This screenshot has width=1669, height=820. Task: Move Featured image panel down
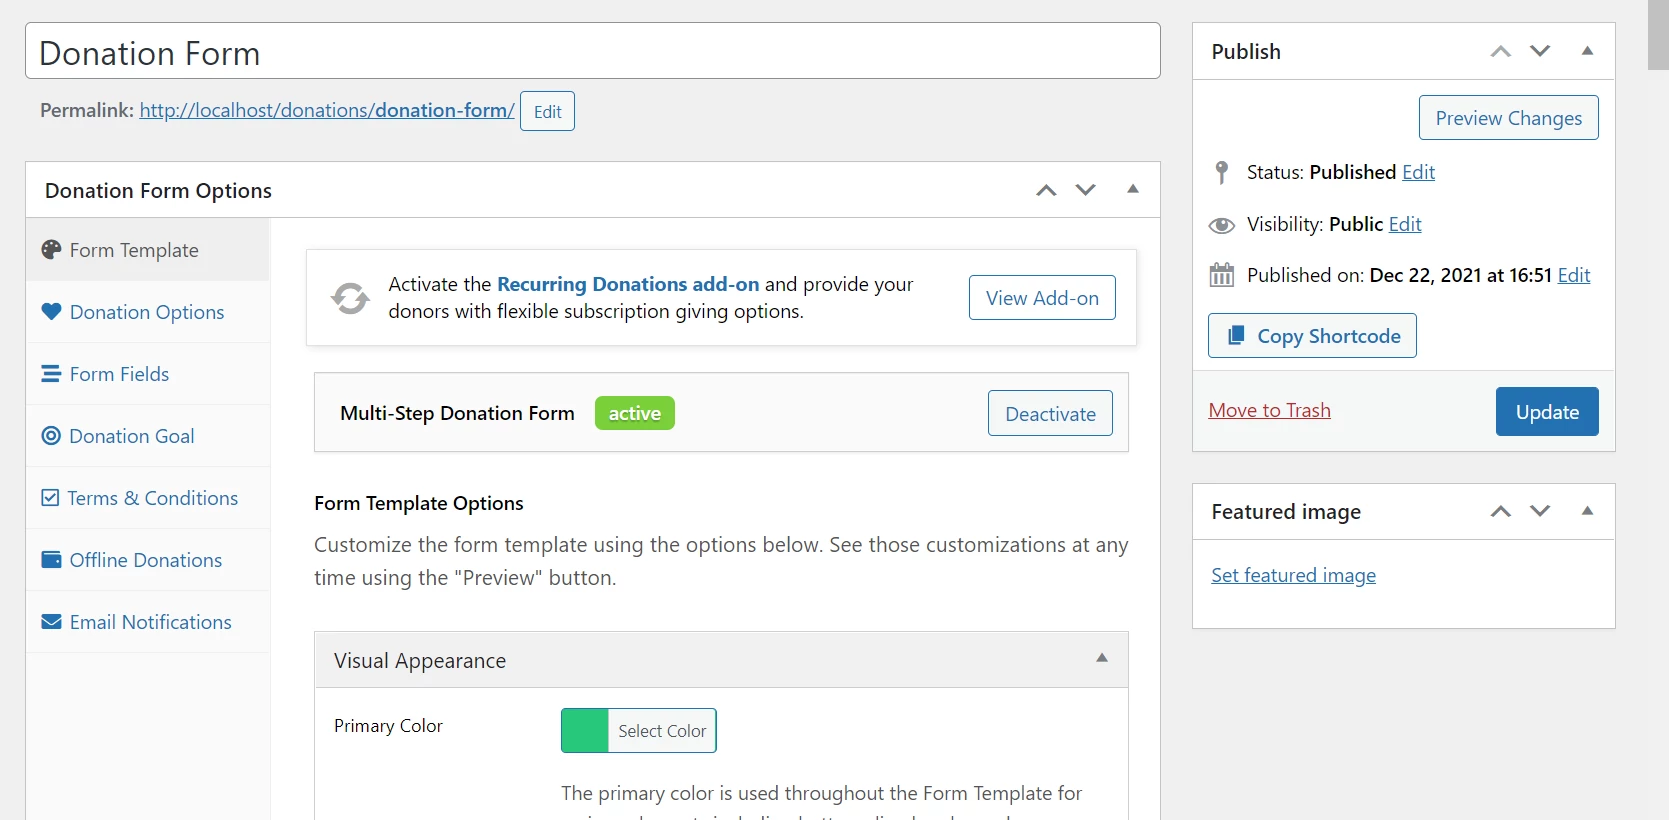click(1540, 511)
